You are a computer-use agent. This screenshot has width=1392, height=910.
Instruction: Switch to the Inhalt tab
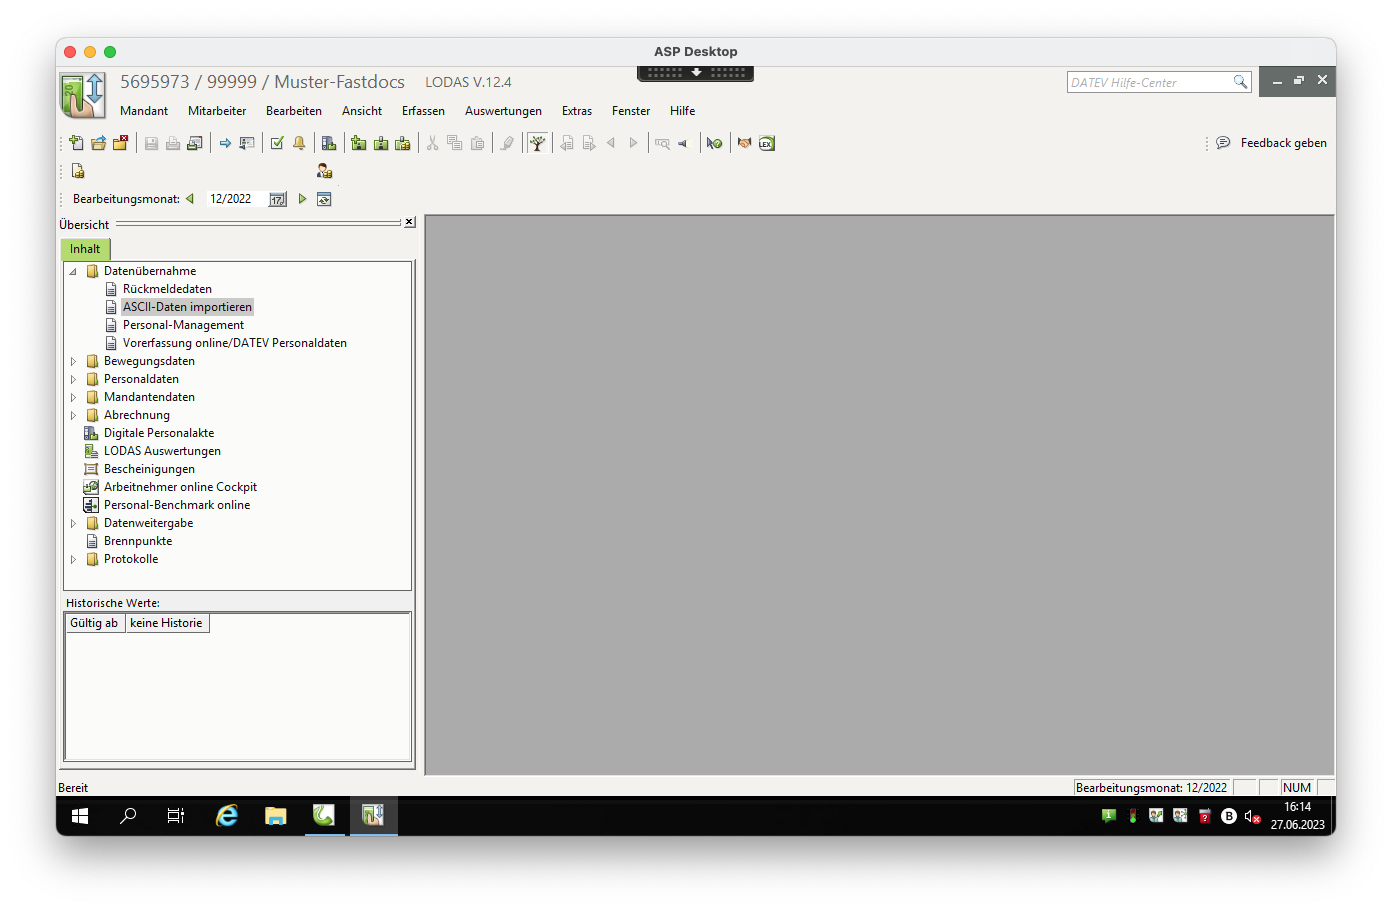pos(85,249)
